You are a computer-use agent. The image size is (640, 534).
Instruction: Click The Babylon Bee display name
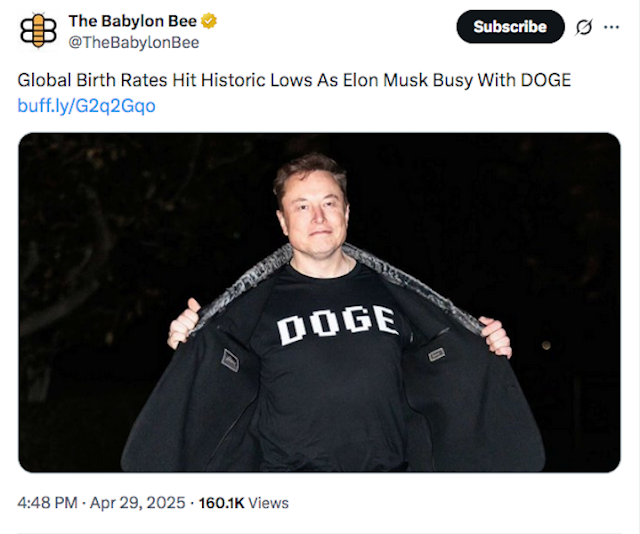133,21
